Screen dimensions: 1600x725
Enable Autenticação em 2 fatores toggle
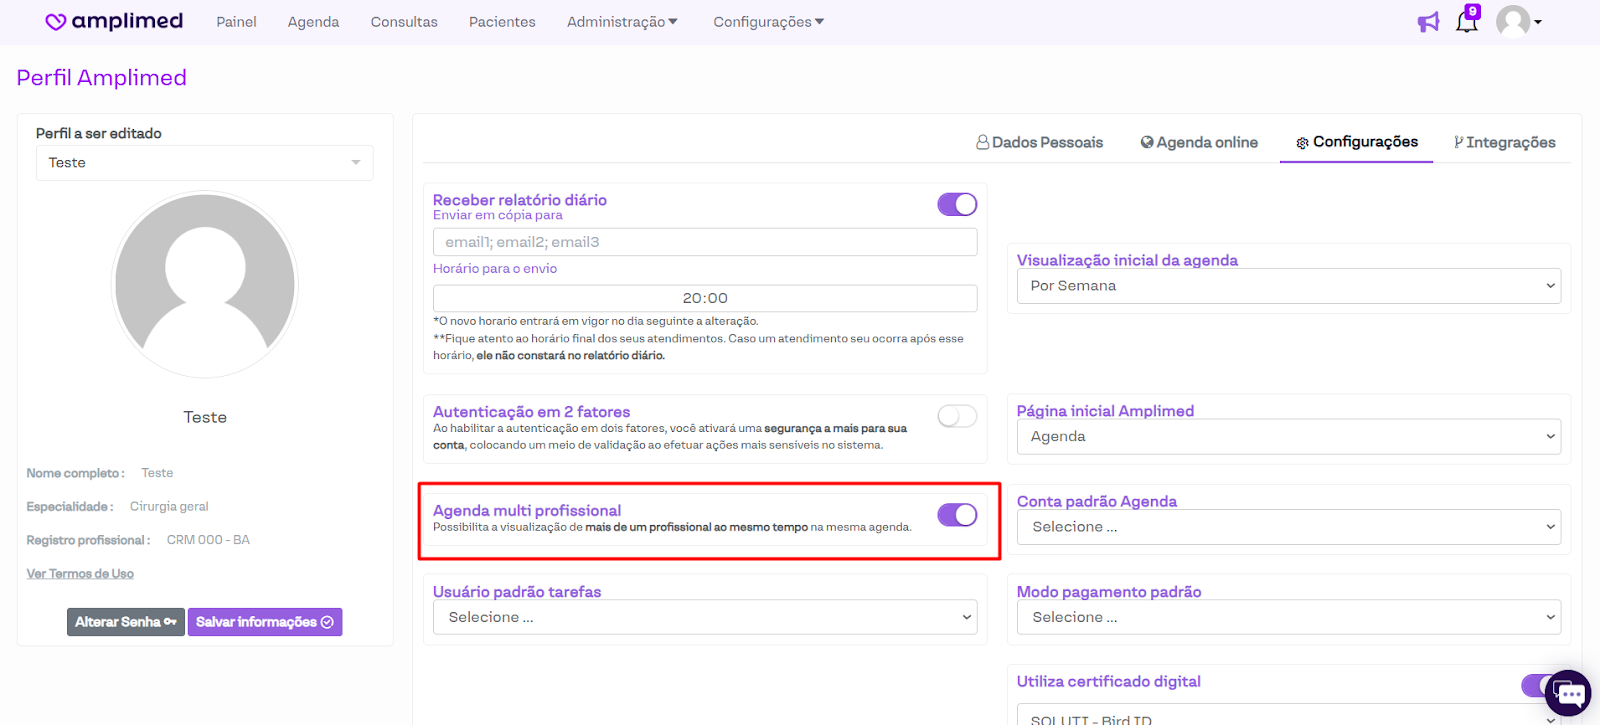957,416
